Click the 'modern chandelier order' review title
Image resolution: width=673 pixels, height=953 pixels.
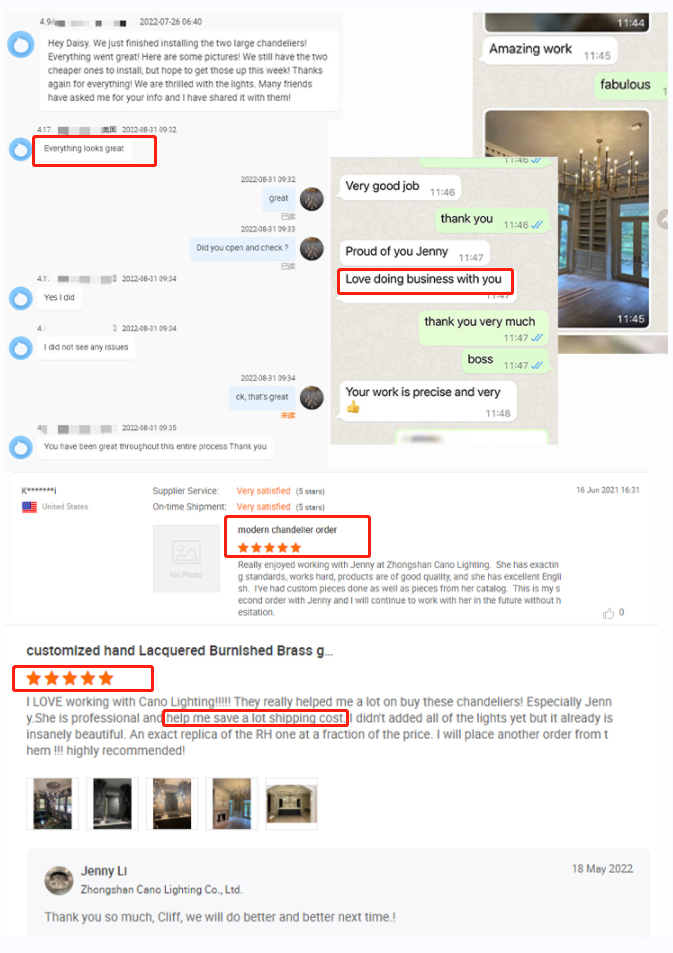[x=287, y=530]
